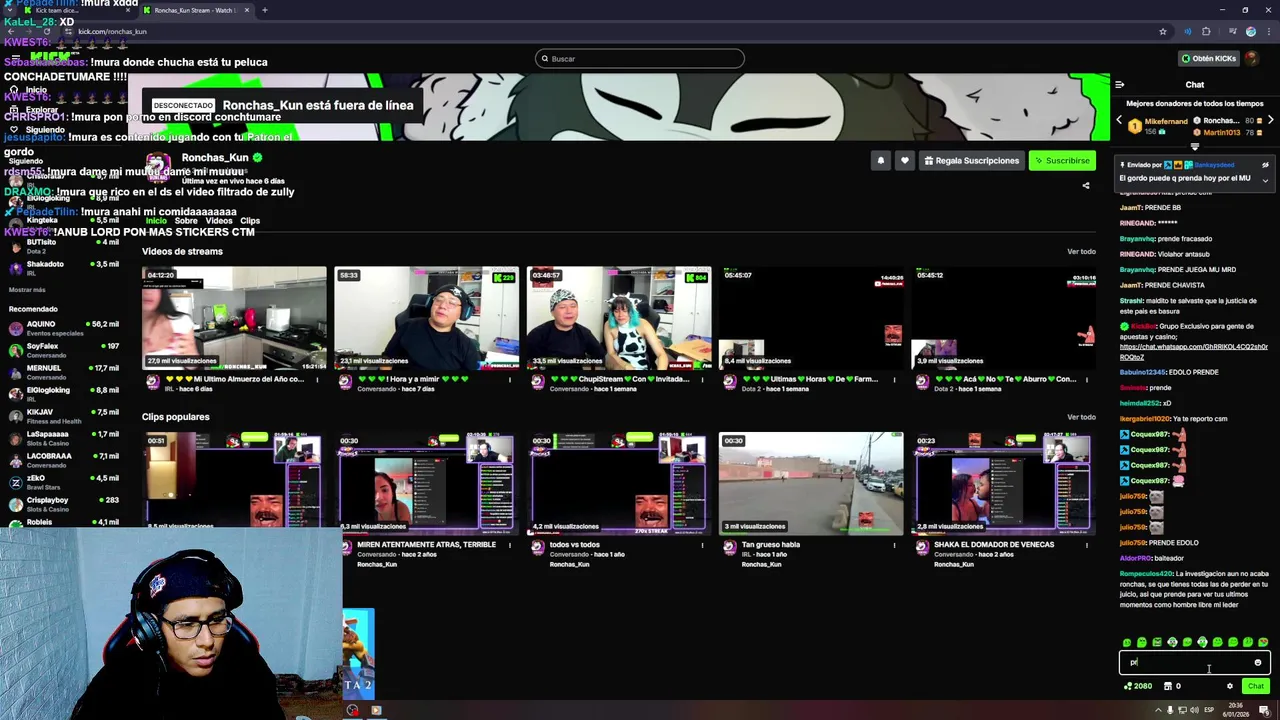Switch to Ronchas_Kun Stream browser tab
The width and height of the screenshot is (1280, 720).
point(195,10)
